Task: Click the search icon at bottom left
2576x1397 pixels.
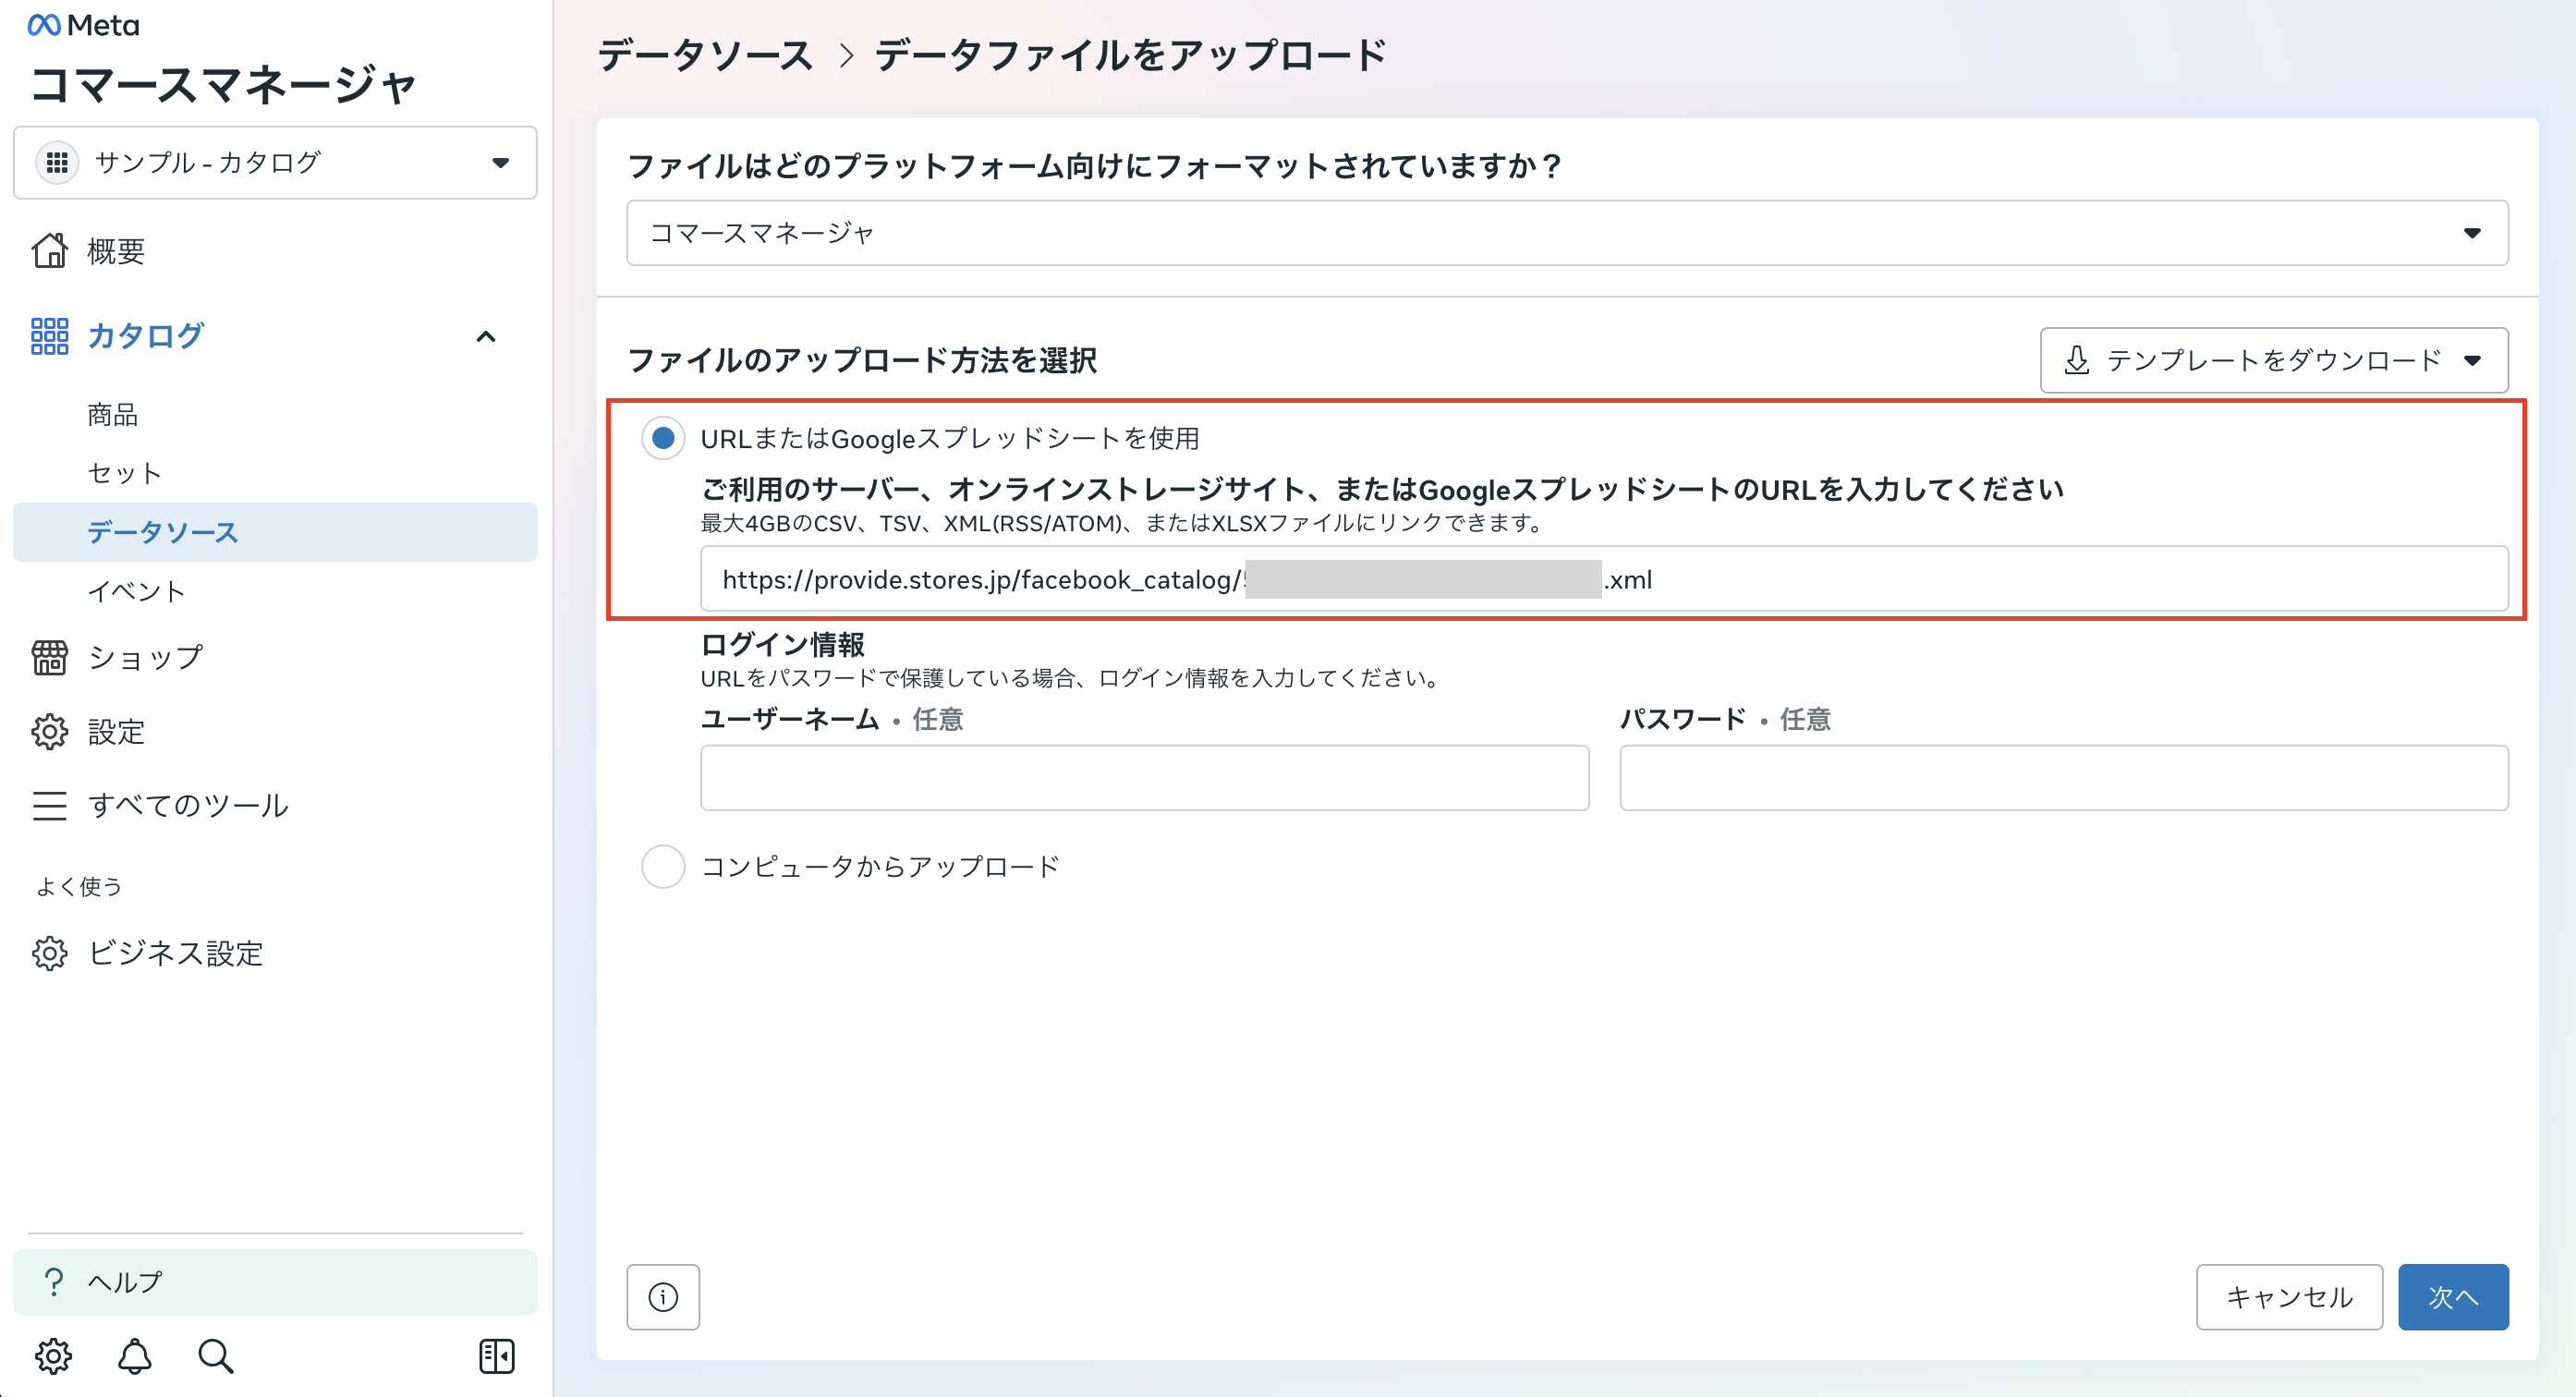Action: tap(215, 1357)
